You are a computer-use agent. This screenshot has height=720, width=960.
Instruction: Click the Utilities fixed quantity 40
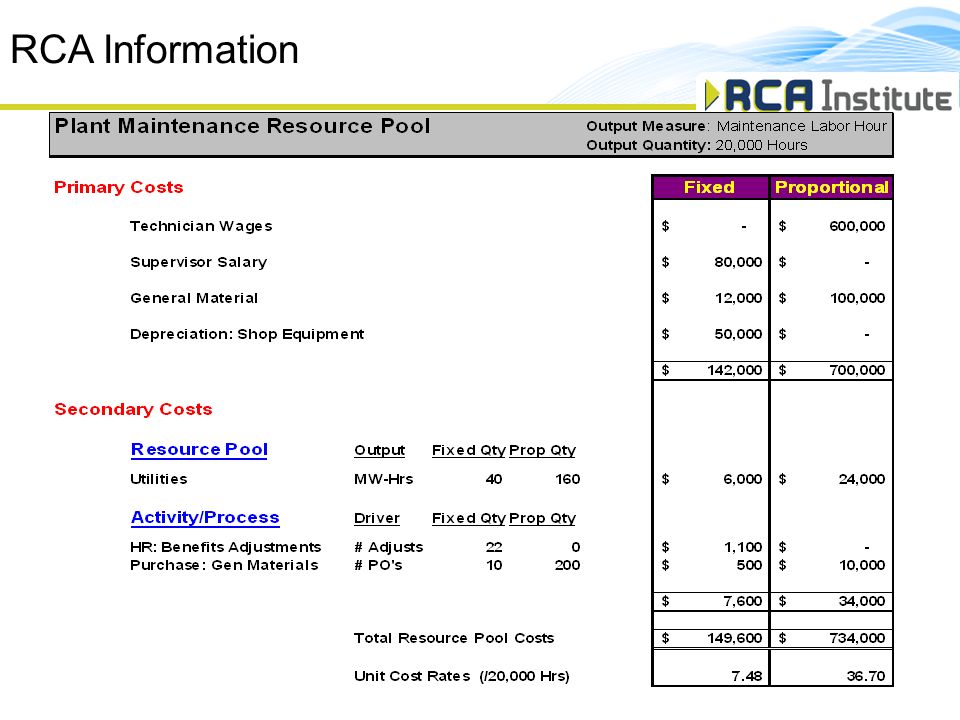[493, 479]
